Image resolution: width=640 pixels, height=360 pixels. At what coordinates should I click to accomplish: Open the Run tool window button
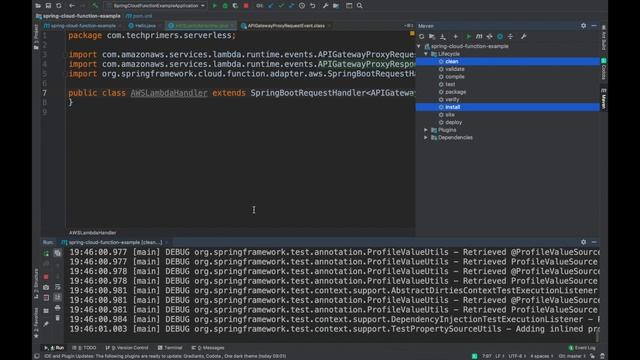click(x=54, y=348)
